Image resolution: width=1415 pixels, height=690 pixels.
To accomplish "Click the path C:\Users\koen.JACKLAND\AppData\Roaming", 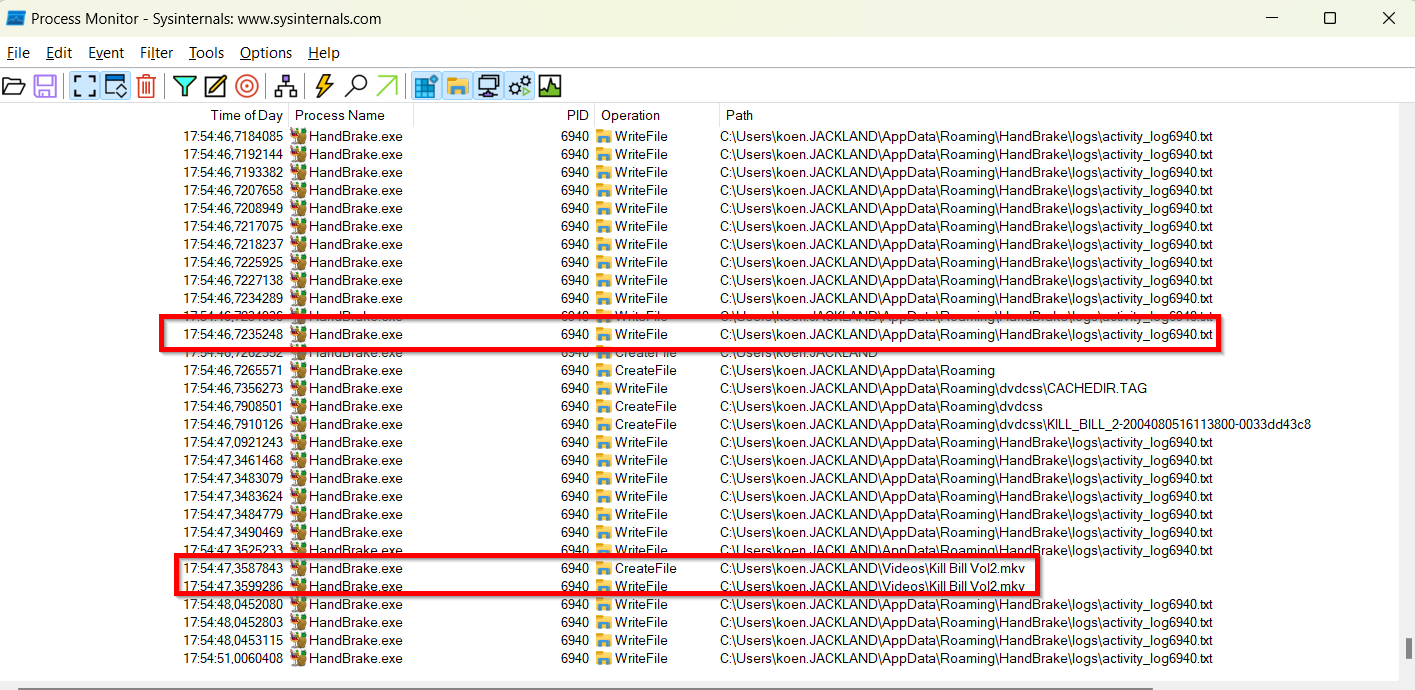I will (x=857, y=370).
